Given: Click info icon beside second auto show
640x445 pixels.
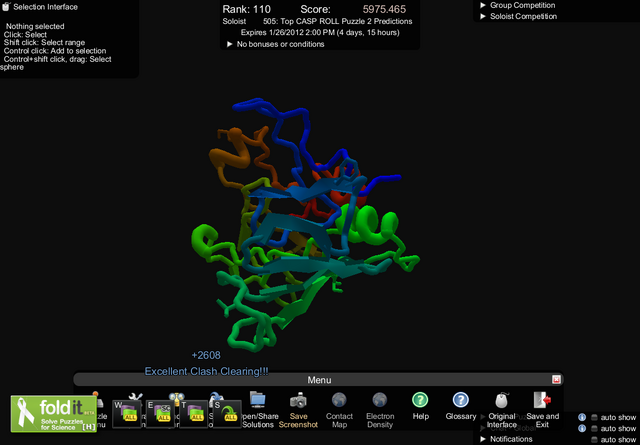Looking at the screenshot, I should [582, 428].
